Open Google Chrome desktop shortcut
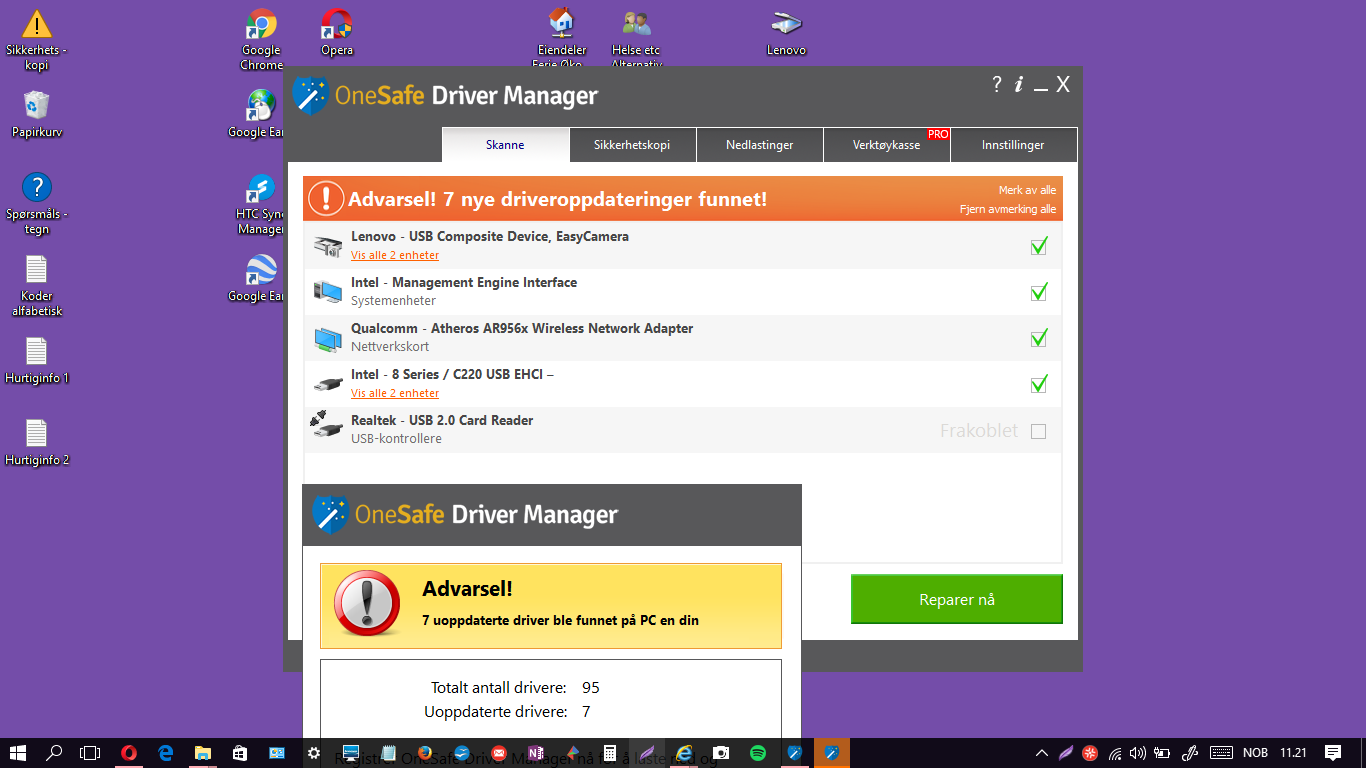 [x=261, y=40]
